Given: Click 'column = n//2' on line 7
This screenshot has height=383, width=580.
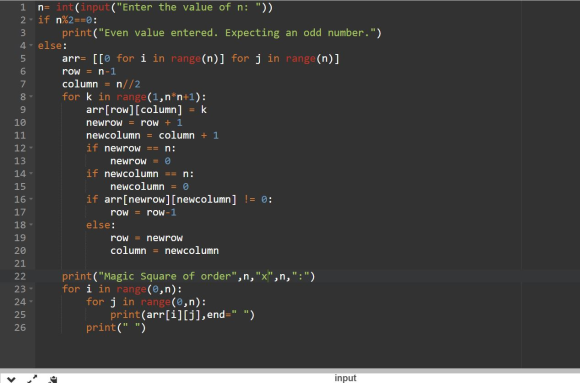Looking at the screenshot, I should 101,84.
